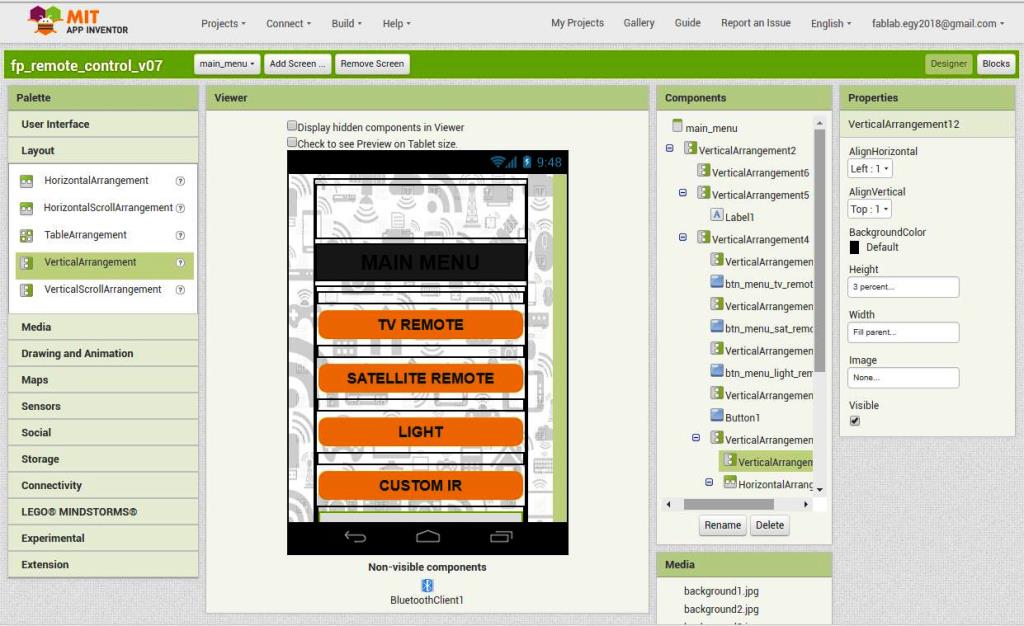The image size is (1024, 626).
Task: Click the Button1 component icon
Action: [716, 415]
